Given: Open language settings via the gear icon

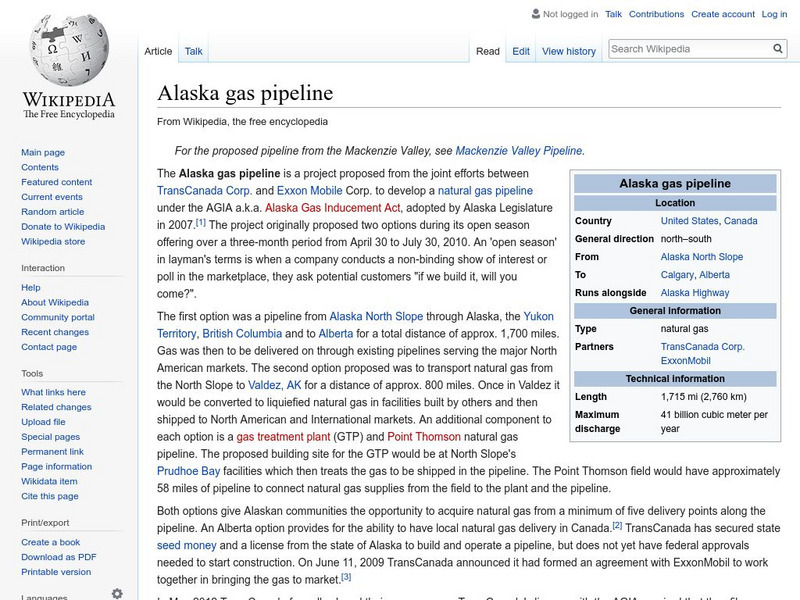Looking at the screenshot, I should (x=116, y=592).
